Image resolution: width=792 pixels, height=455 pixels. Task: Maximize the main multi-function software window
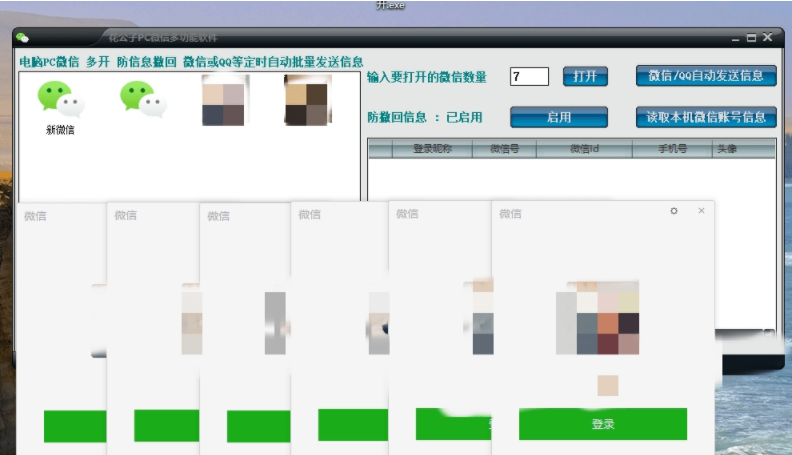click(x=752, y=37)
